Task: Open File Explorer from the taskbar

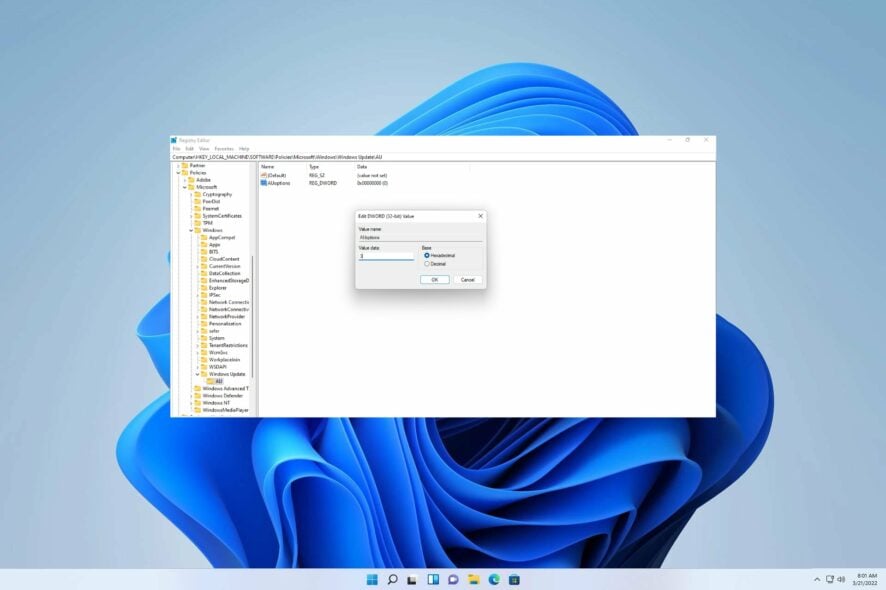Action: [x=474, y=579]
